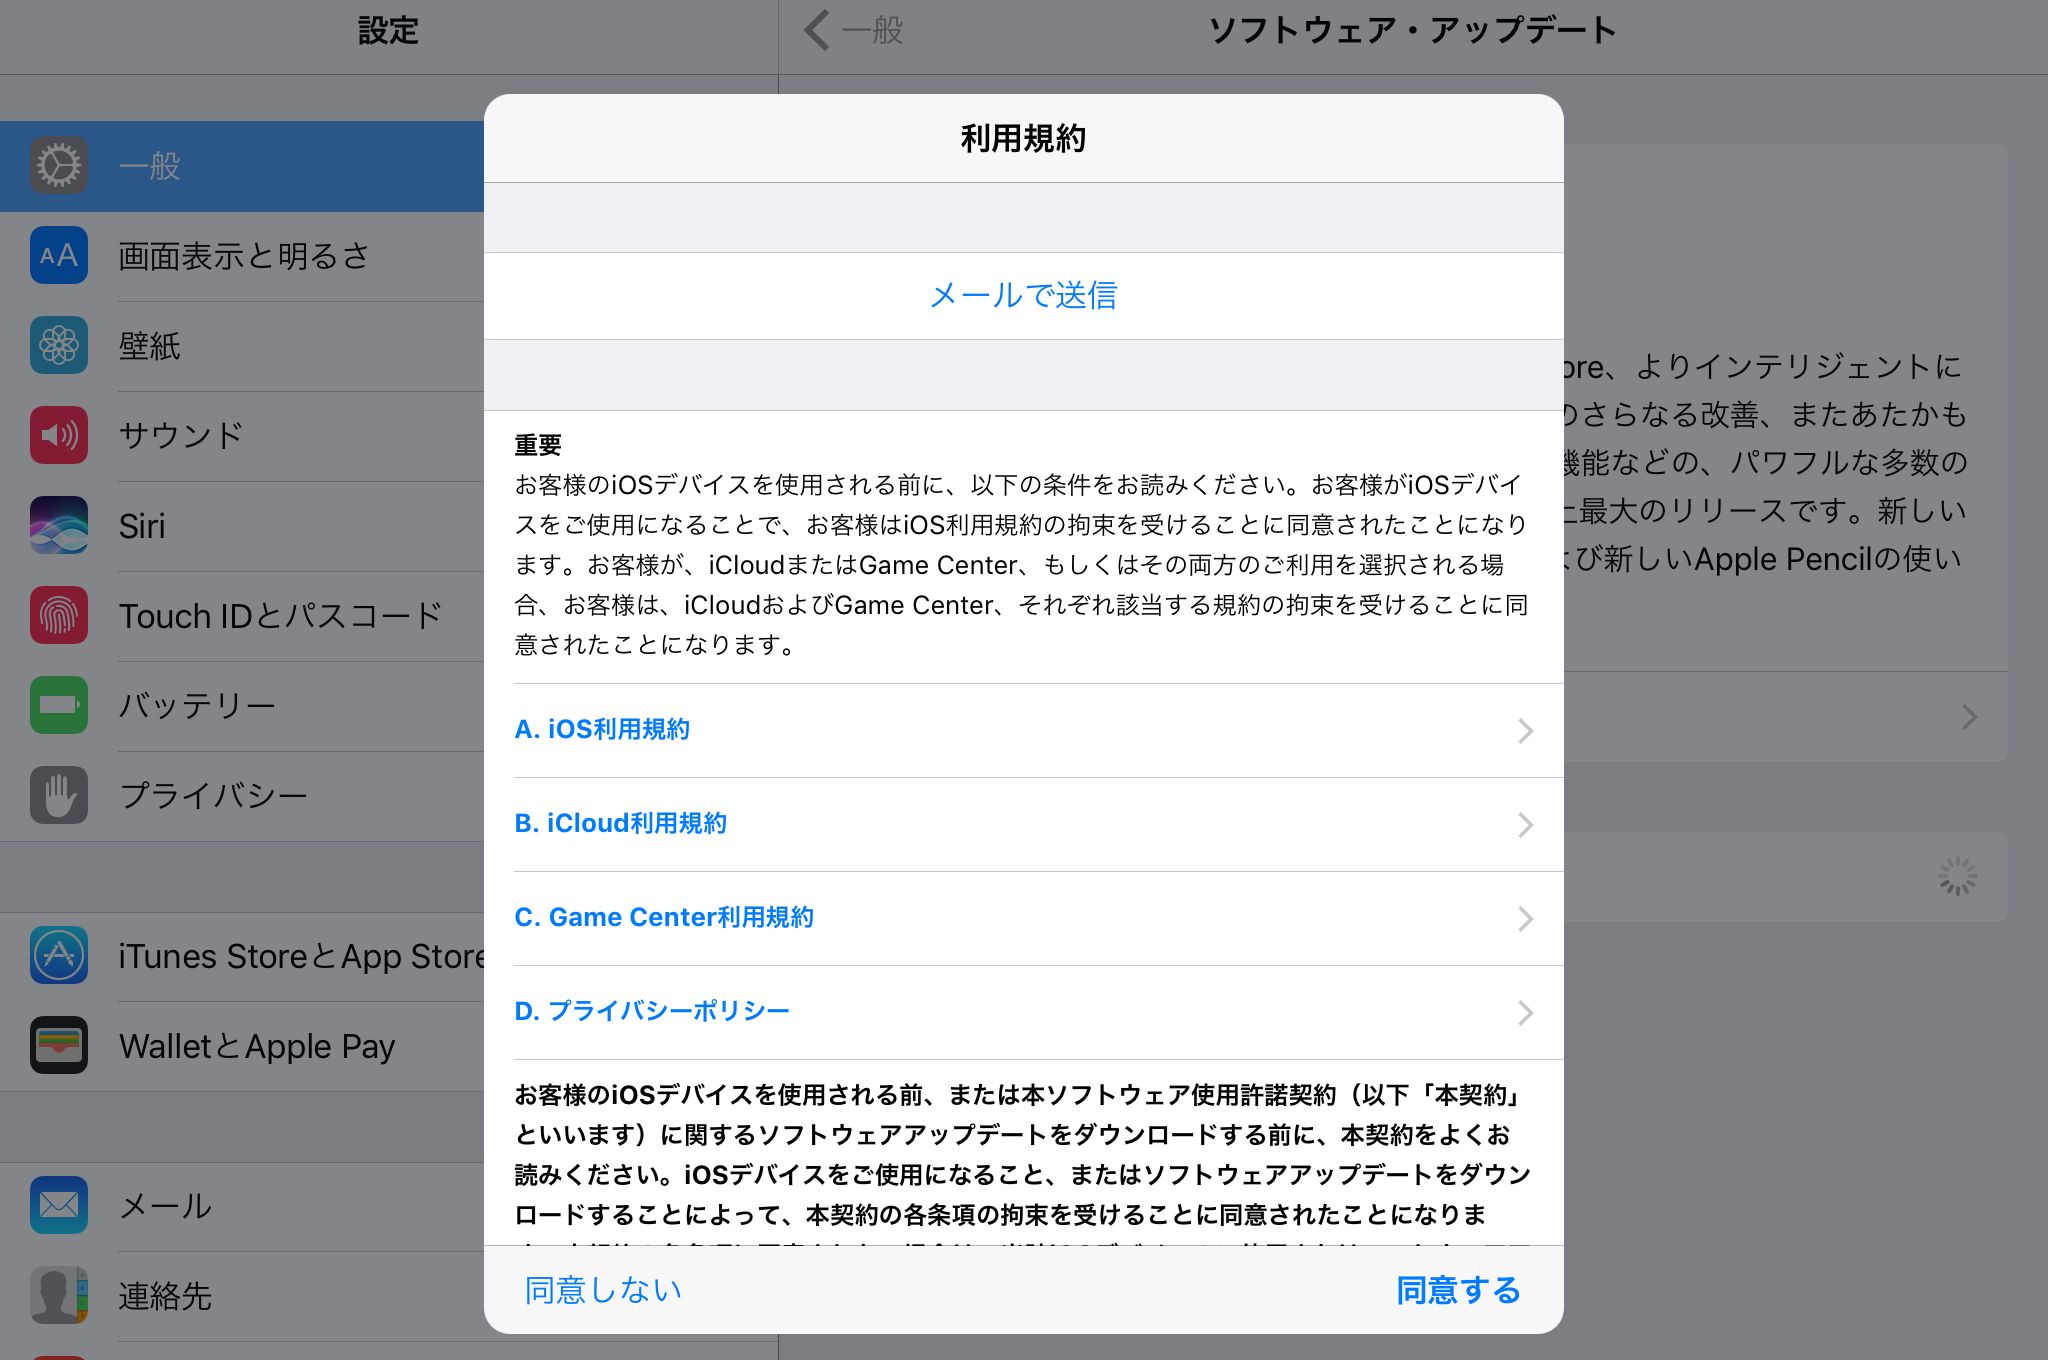Image resolution: width=2048 pixels, height=1360 pixels.
Task: Select メール in settings sidebar
Action: [x=242, y=1206]
